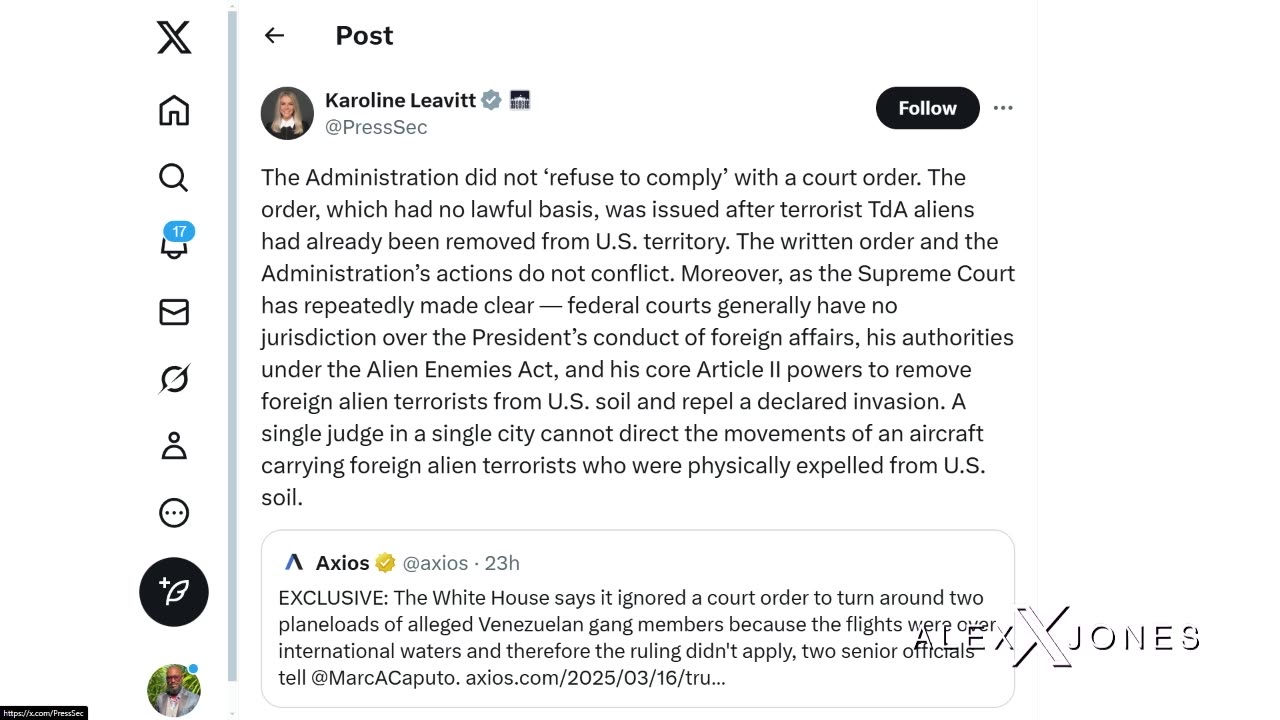1280x720 pixels.
Task: Expand the More circle-dots menu
Action: (x=174, y=513)
